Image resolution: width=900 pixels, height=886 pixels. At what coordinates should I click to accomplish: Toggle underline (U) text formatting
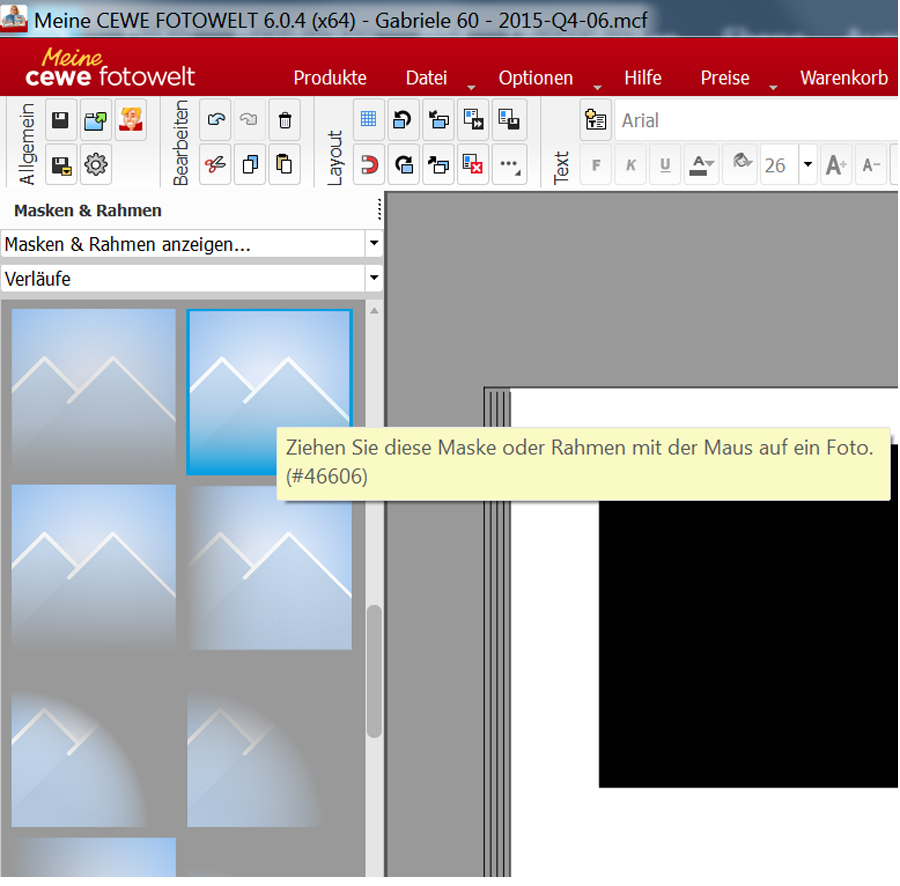pyautogui.click(x=664, y=165)
